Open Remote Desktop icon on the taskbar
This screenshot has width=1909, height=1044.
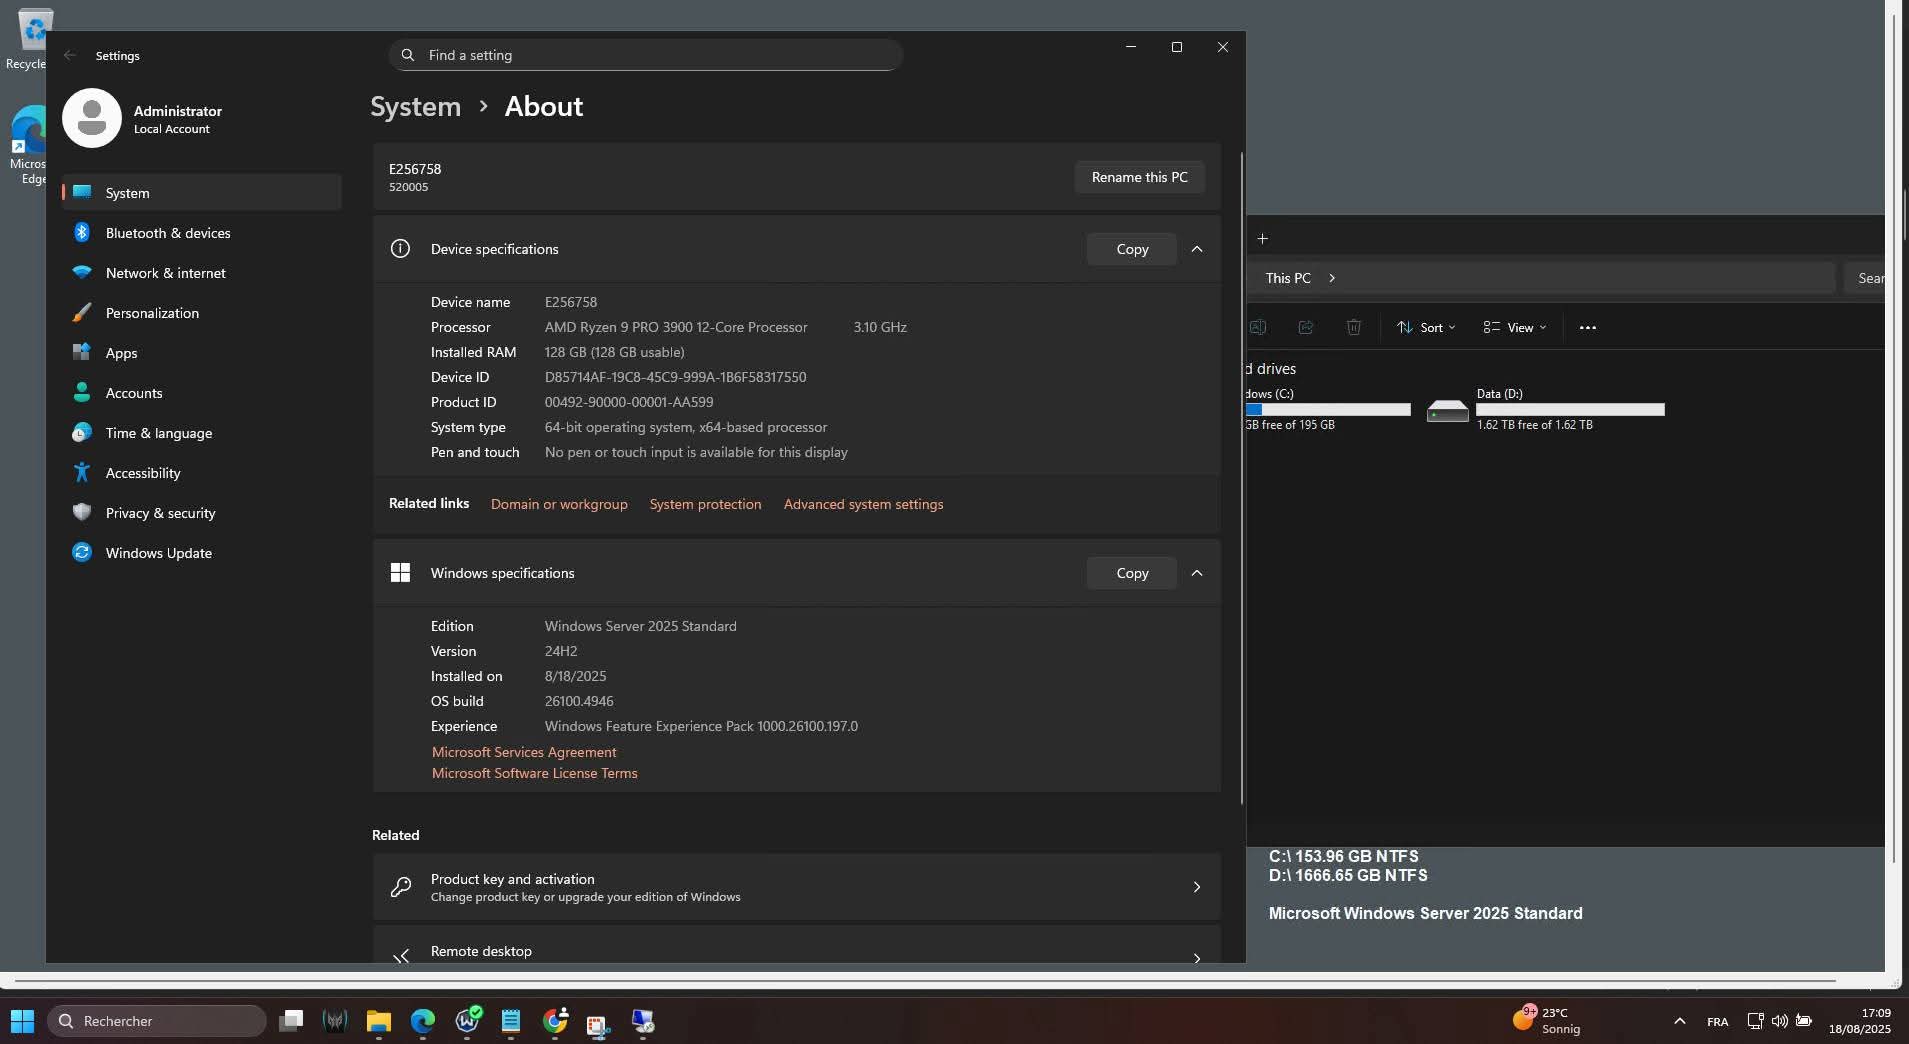643,1021
